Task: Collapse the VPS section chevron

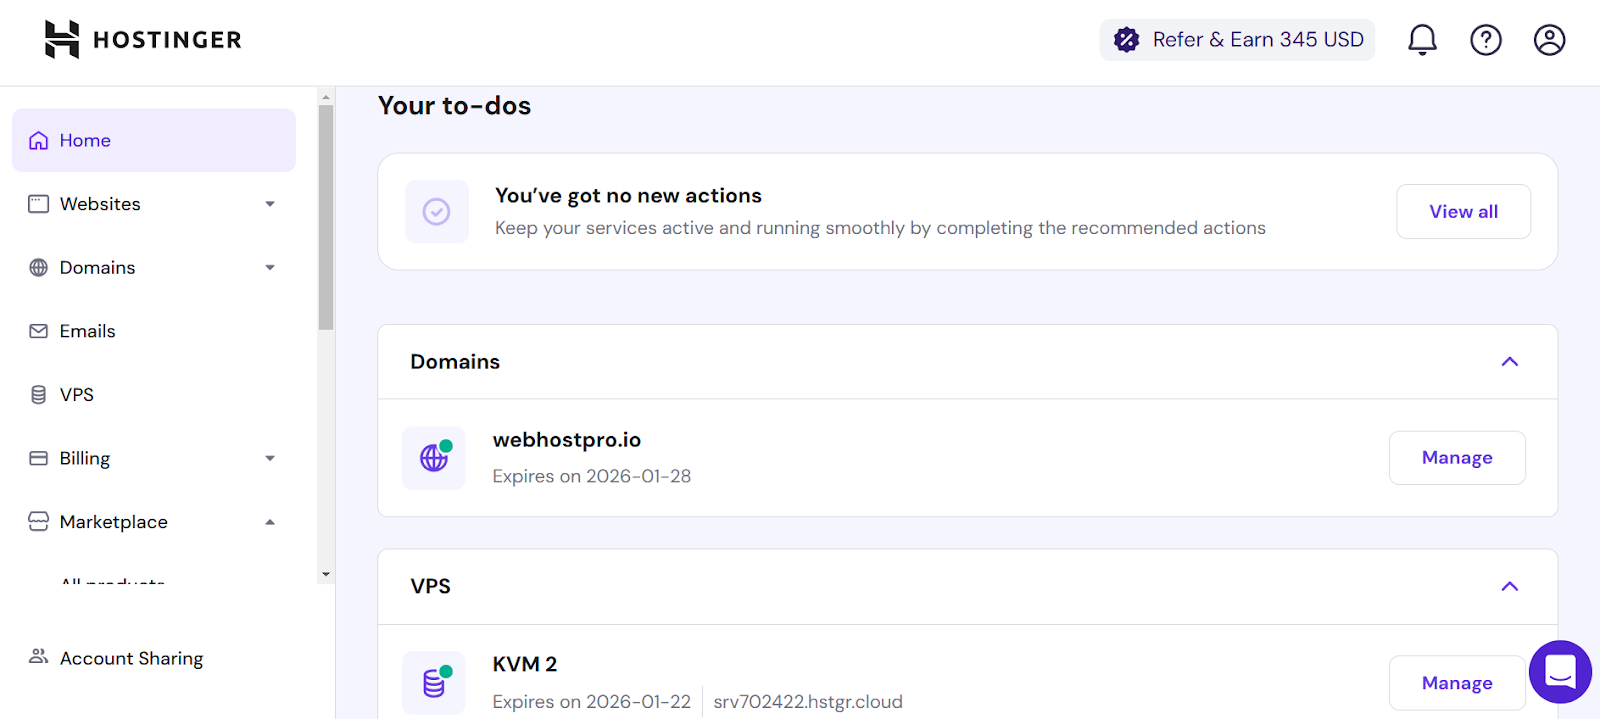Action: tap(1510, 586)
